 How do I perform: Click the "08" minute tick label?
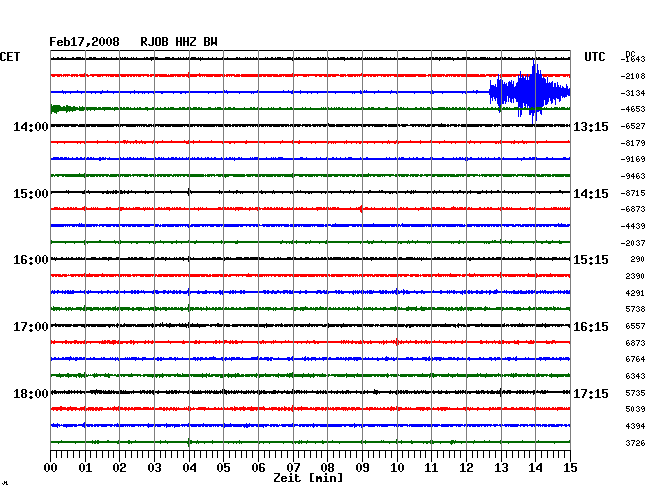pos(327,468)
